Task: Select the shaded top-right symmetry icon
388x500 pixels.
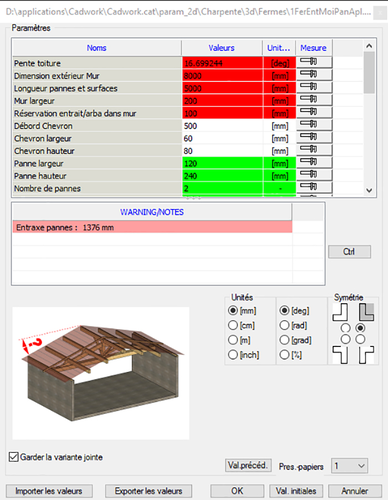Action: [366, 312]
